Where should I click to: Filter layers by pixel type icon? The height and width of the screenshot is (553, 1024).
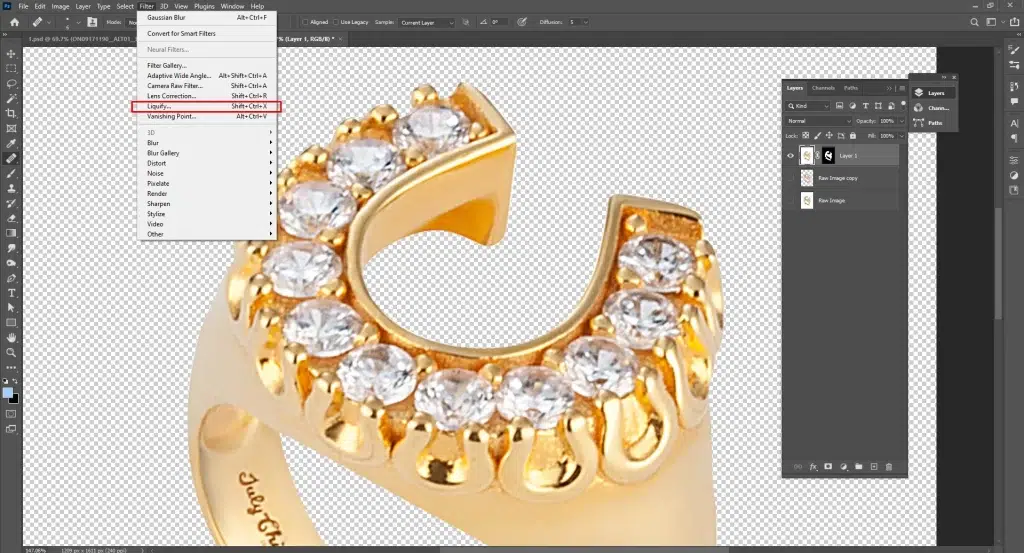pos(839,106)
